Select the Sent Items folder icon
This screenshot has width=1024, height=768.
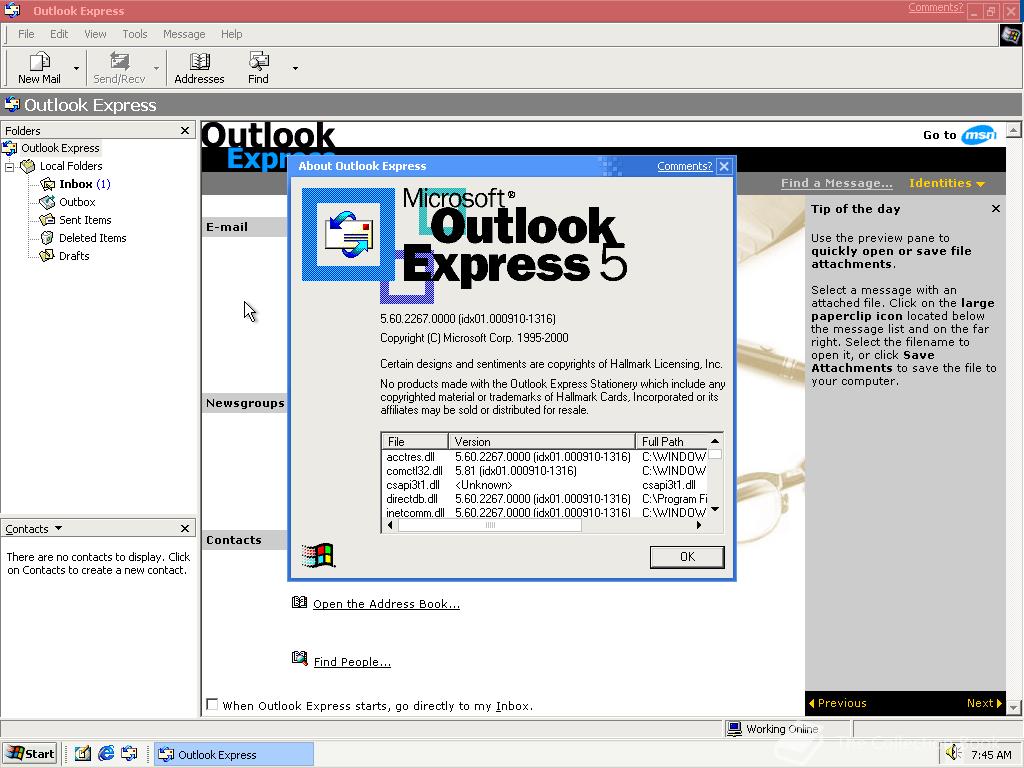tap(48, 220)
